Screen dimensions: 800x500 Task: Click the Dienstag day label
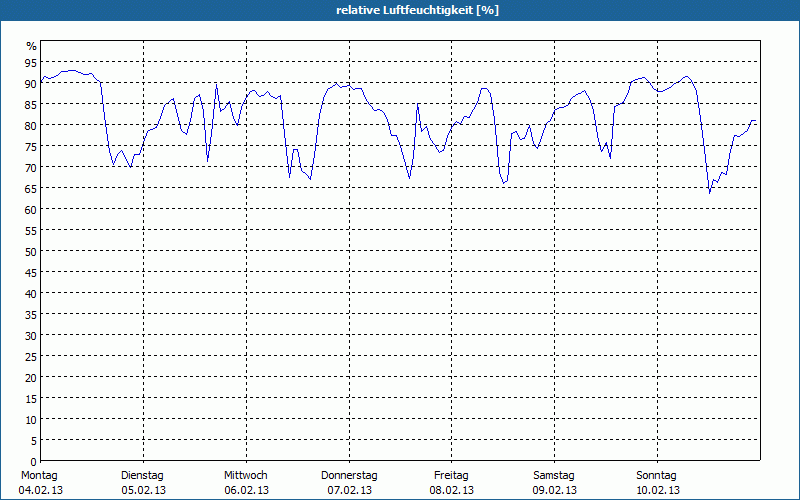tap(142, 476)
